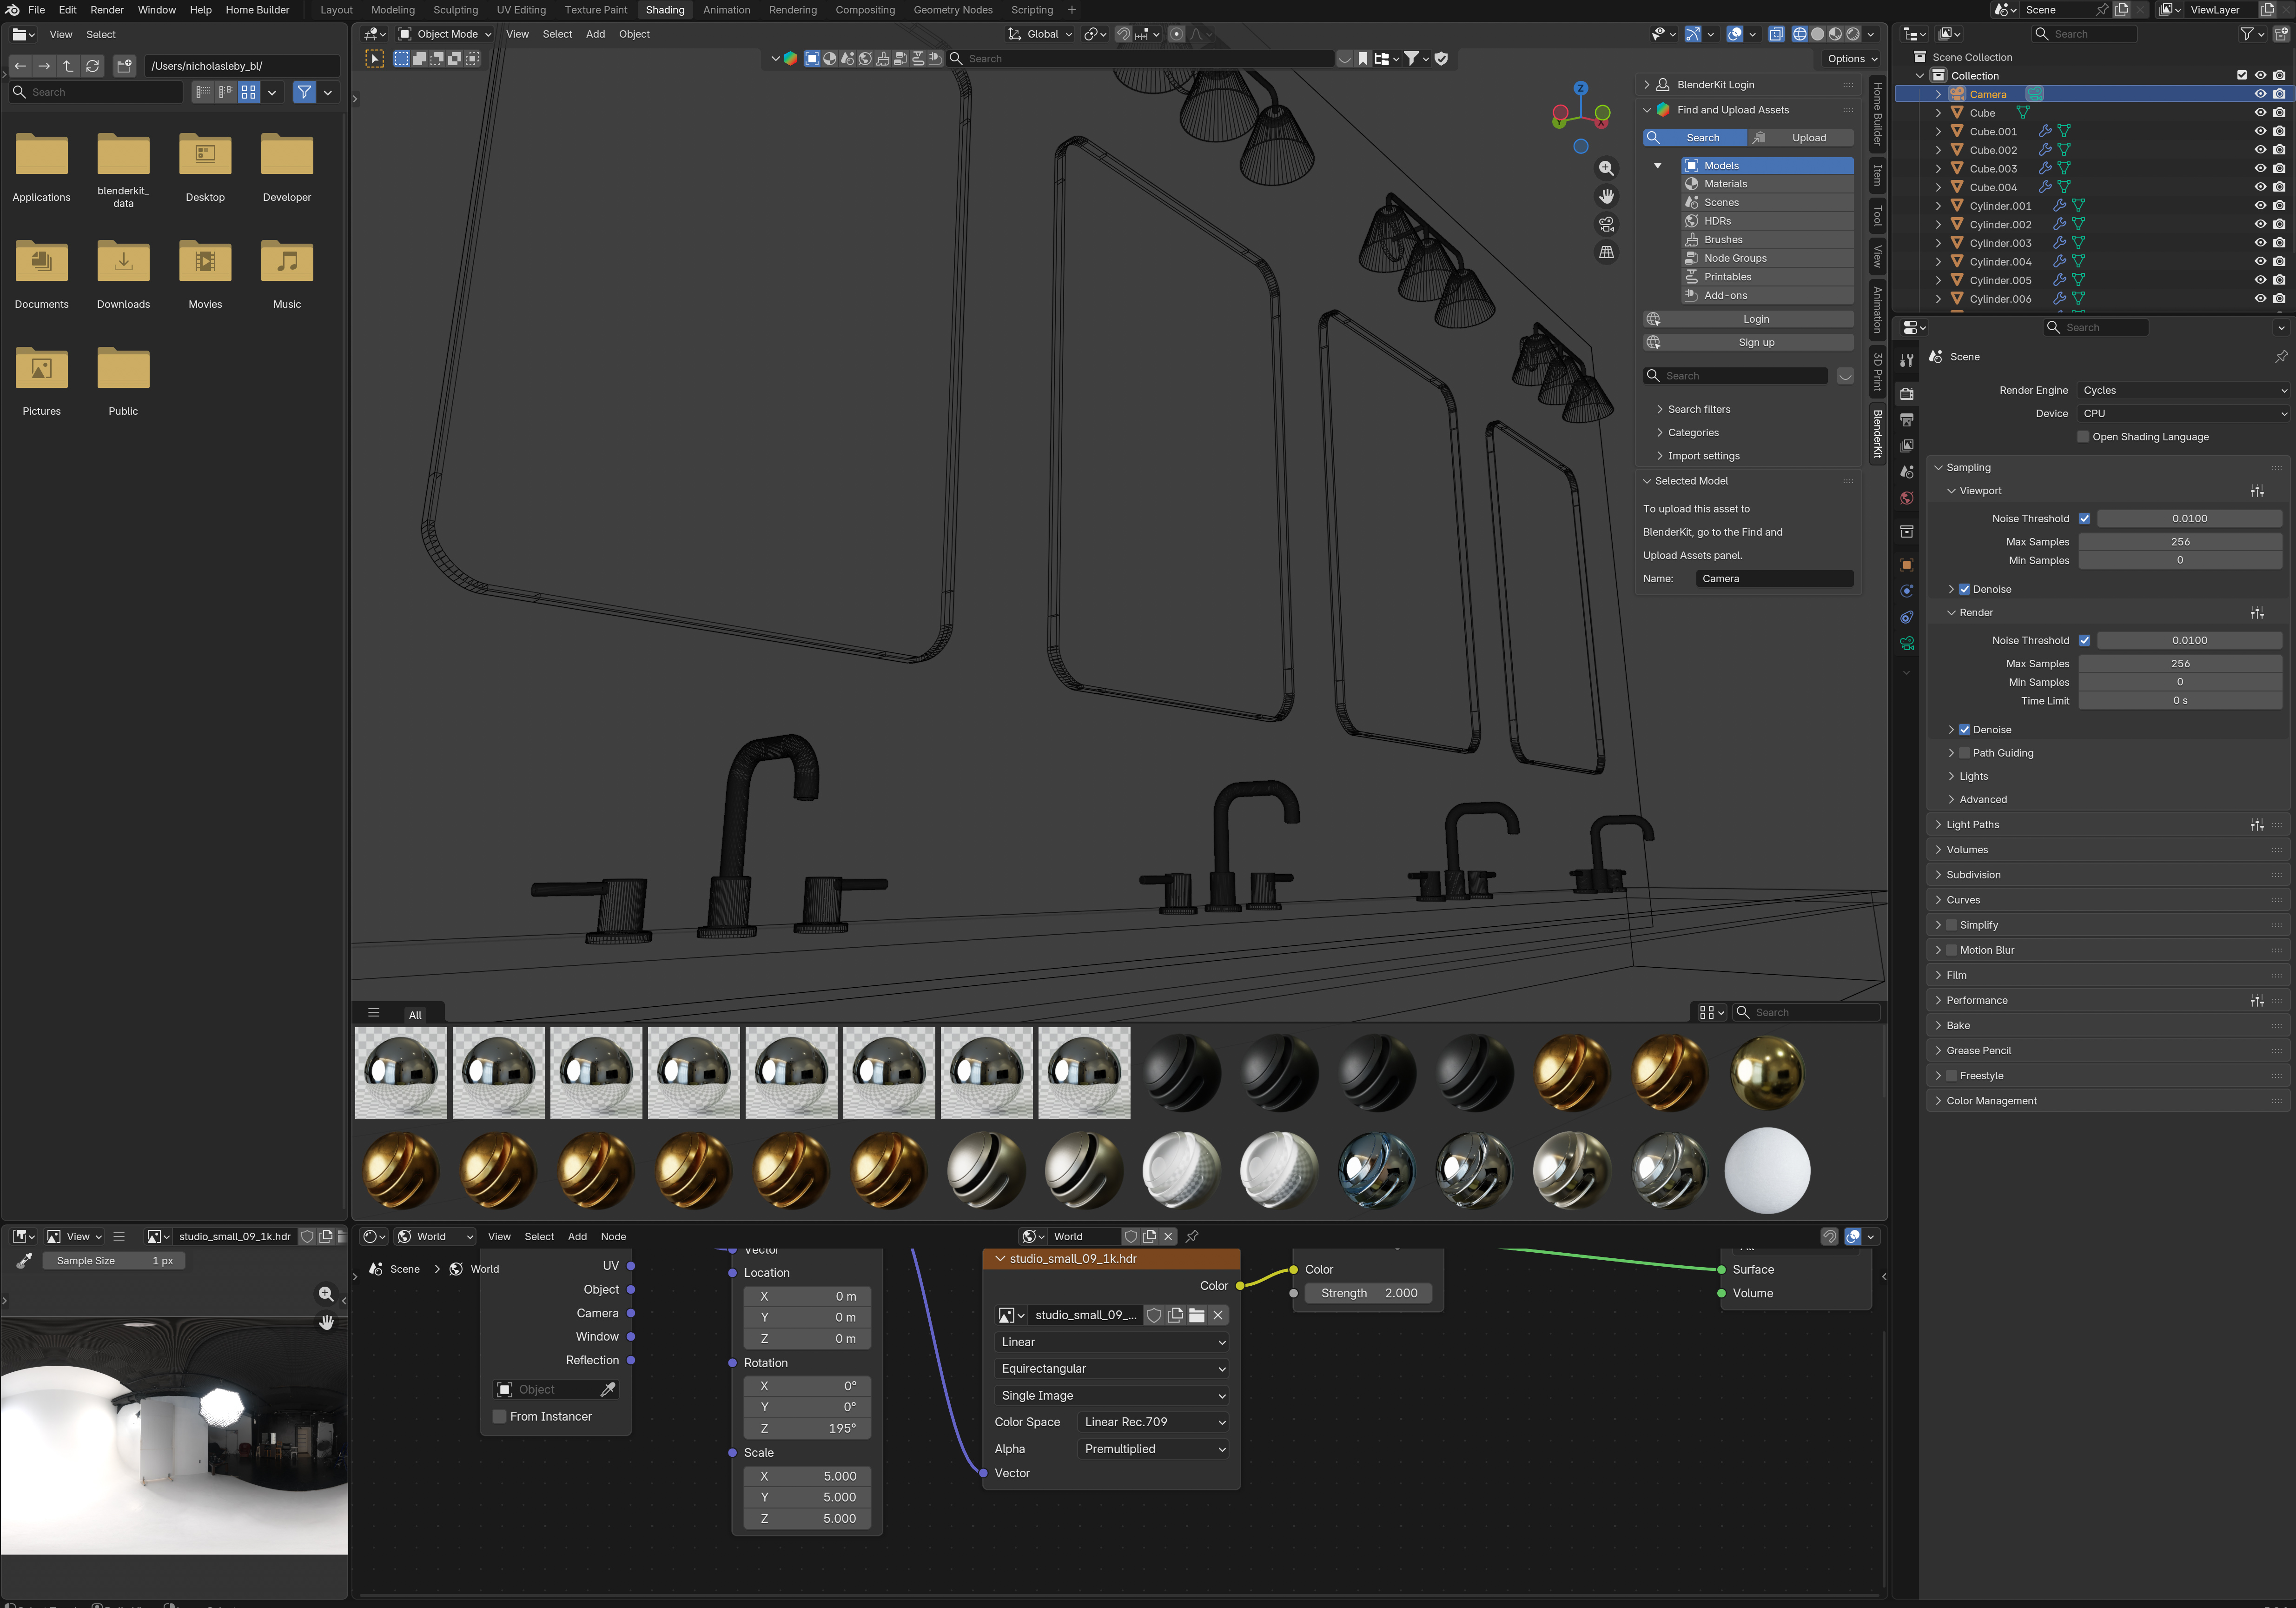This screenshot has height=1608, width=2296.
Task: Open the Render menu in the top bar
Action: pyautogui.click(x=107, y=10)
